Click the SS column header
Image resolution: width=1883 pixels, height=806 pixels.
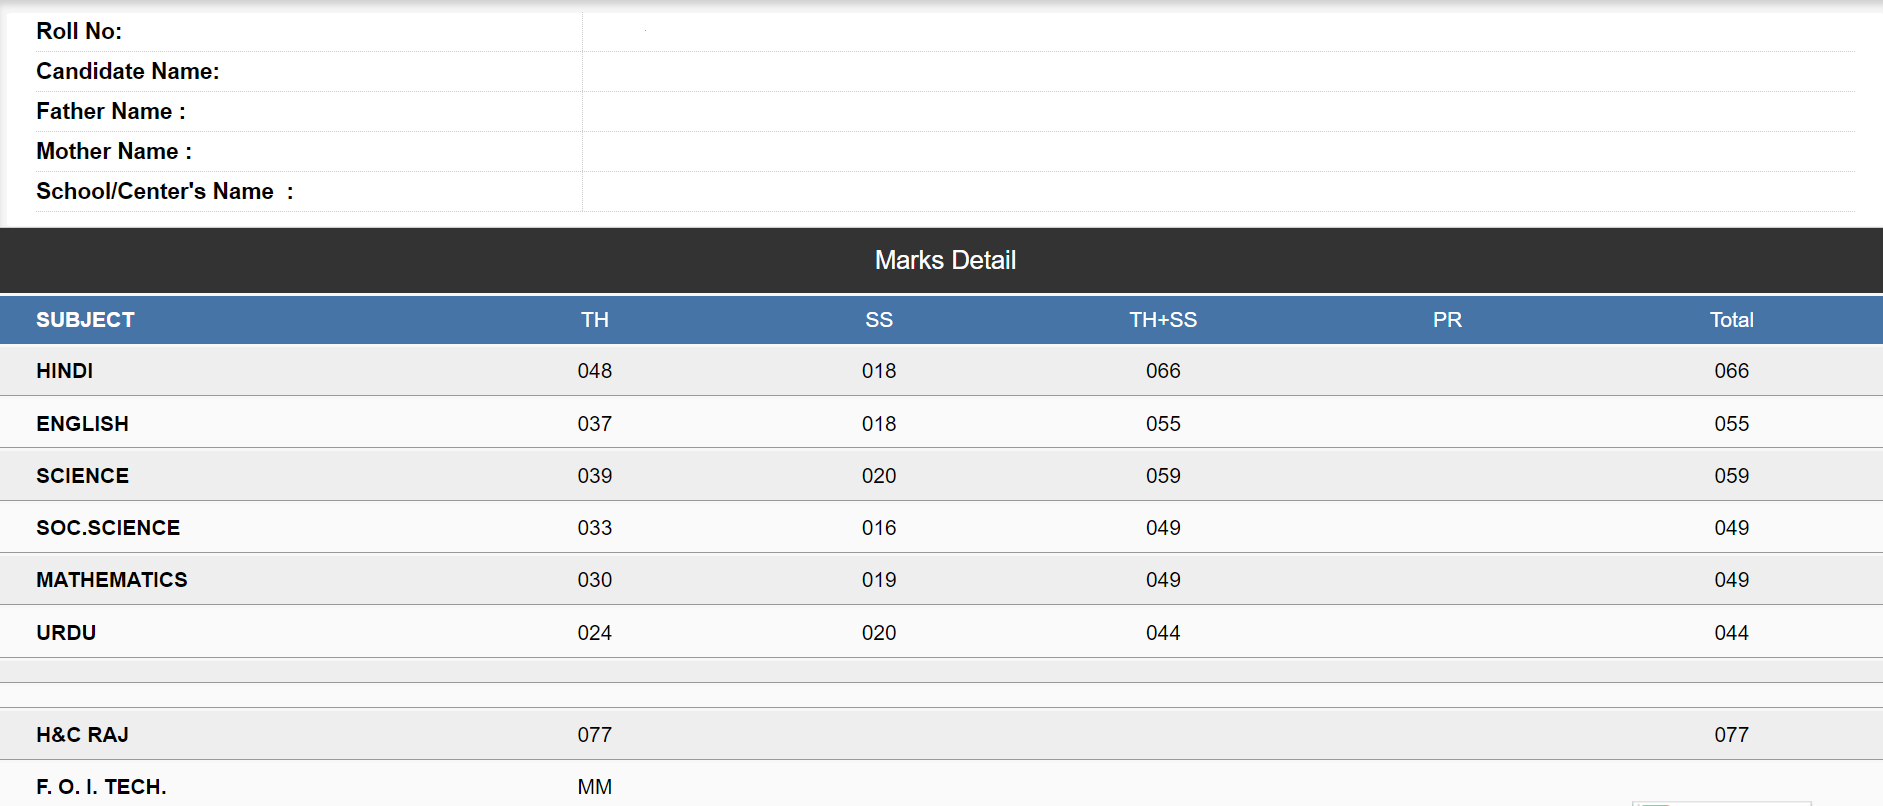click(x=879, y=320)
